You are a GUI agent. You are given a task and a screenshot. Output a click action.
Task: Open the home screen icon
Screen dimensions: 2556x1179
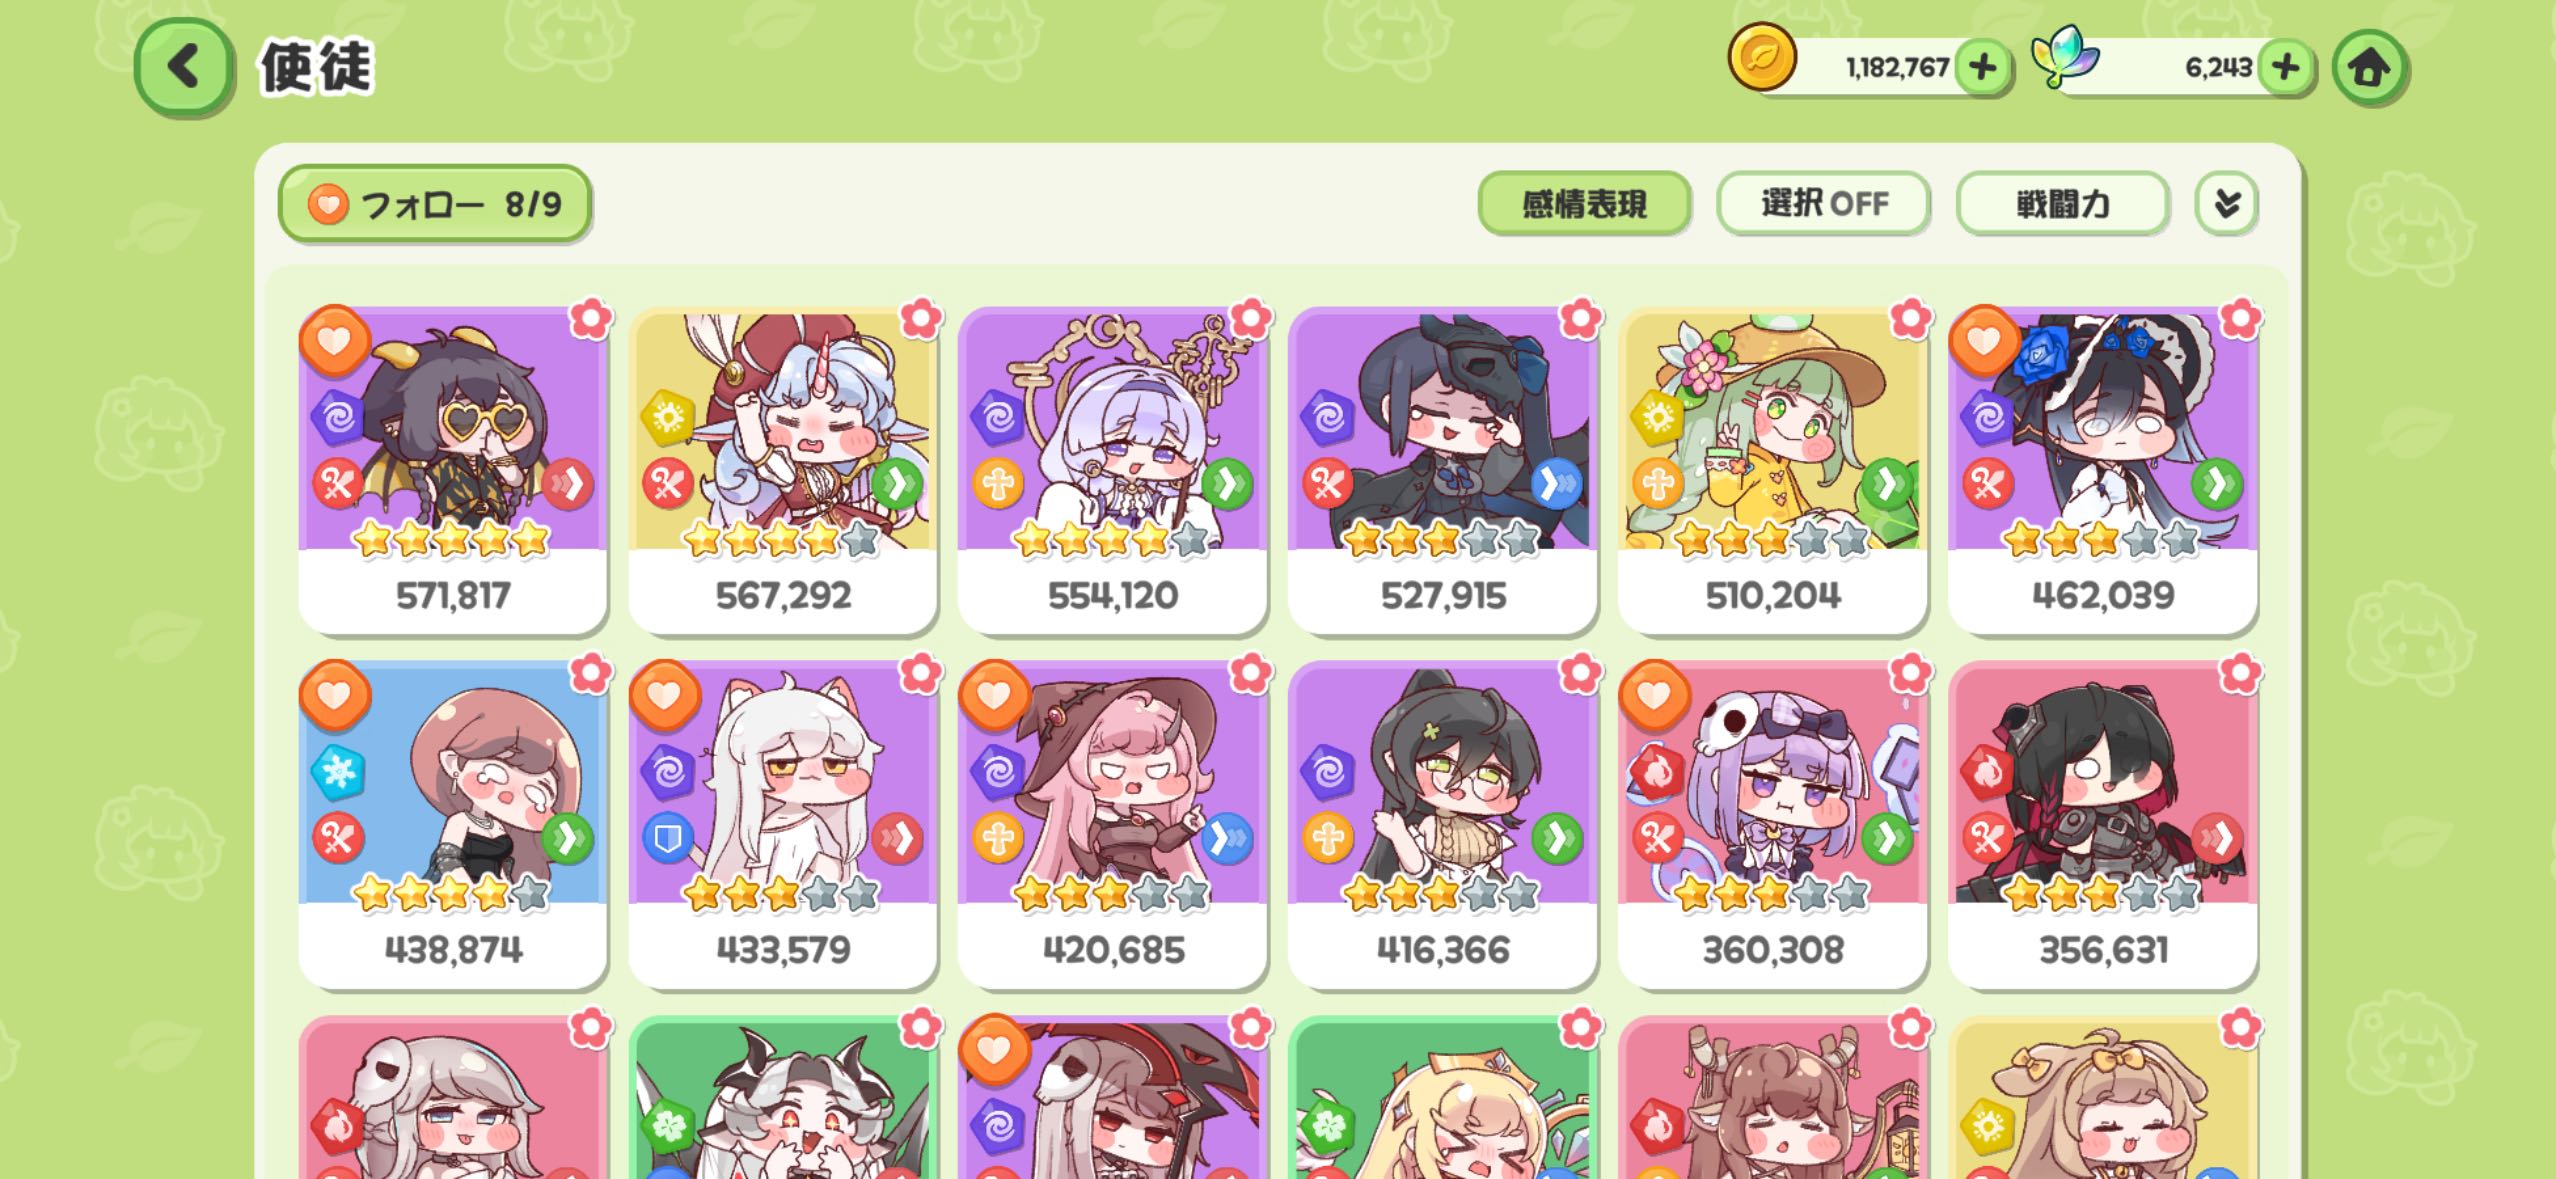pos(2368,67)
